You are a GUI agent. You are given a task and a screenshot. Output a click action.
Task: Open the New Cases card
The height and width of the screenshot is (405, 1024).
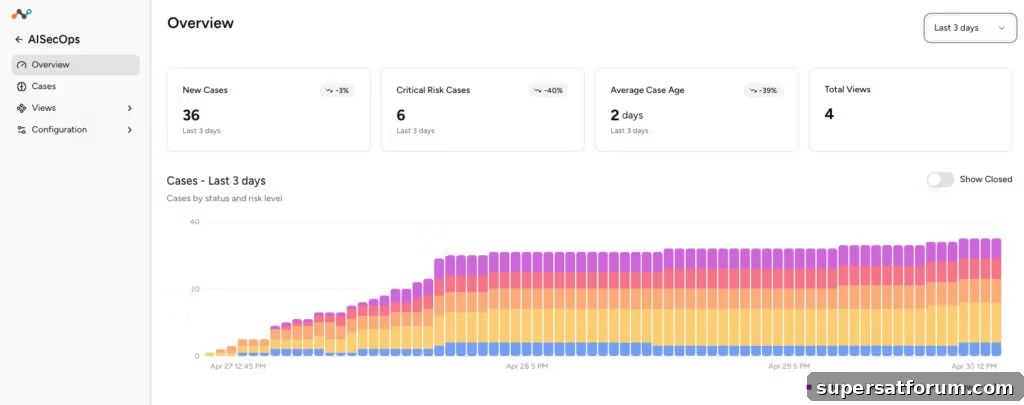[x=268, y=110]
